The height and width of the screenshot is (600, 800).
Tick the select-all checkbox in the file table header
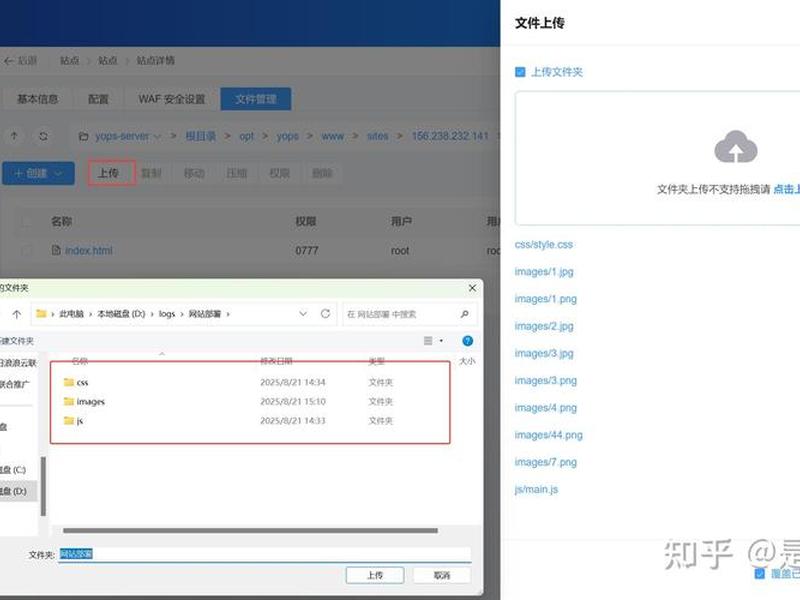27,221
